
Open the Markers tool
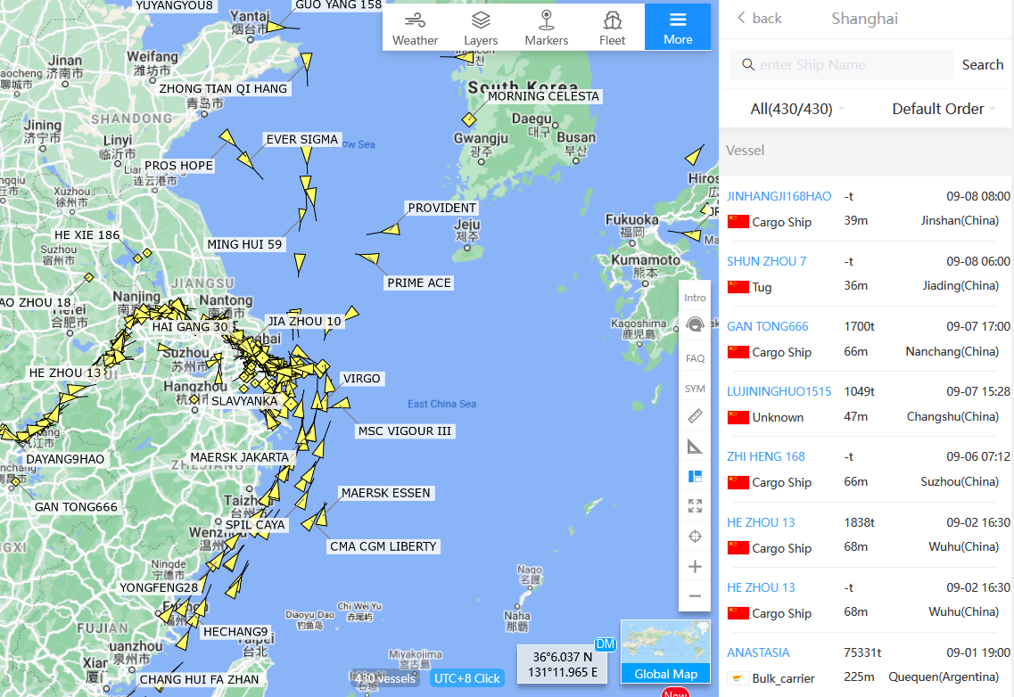point(546,28)
